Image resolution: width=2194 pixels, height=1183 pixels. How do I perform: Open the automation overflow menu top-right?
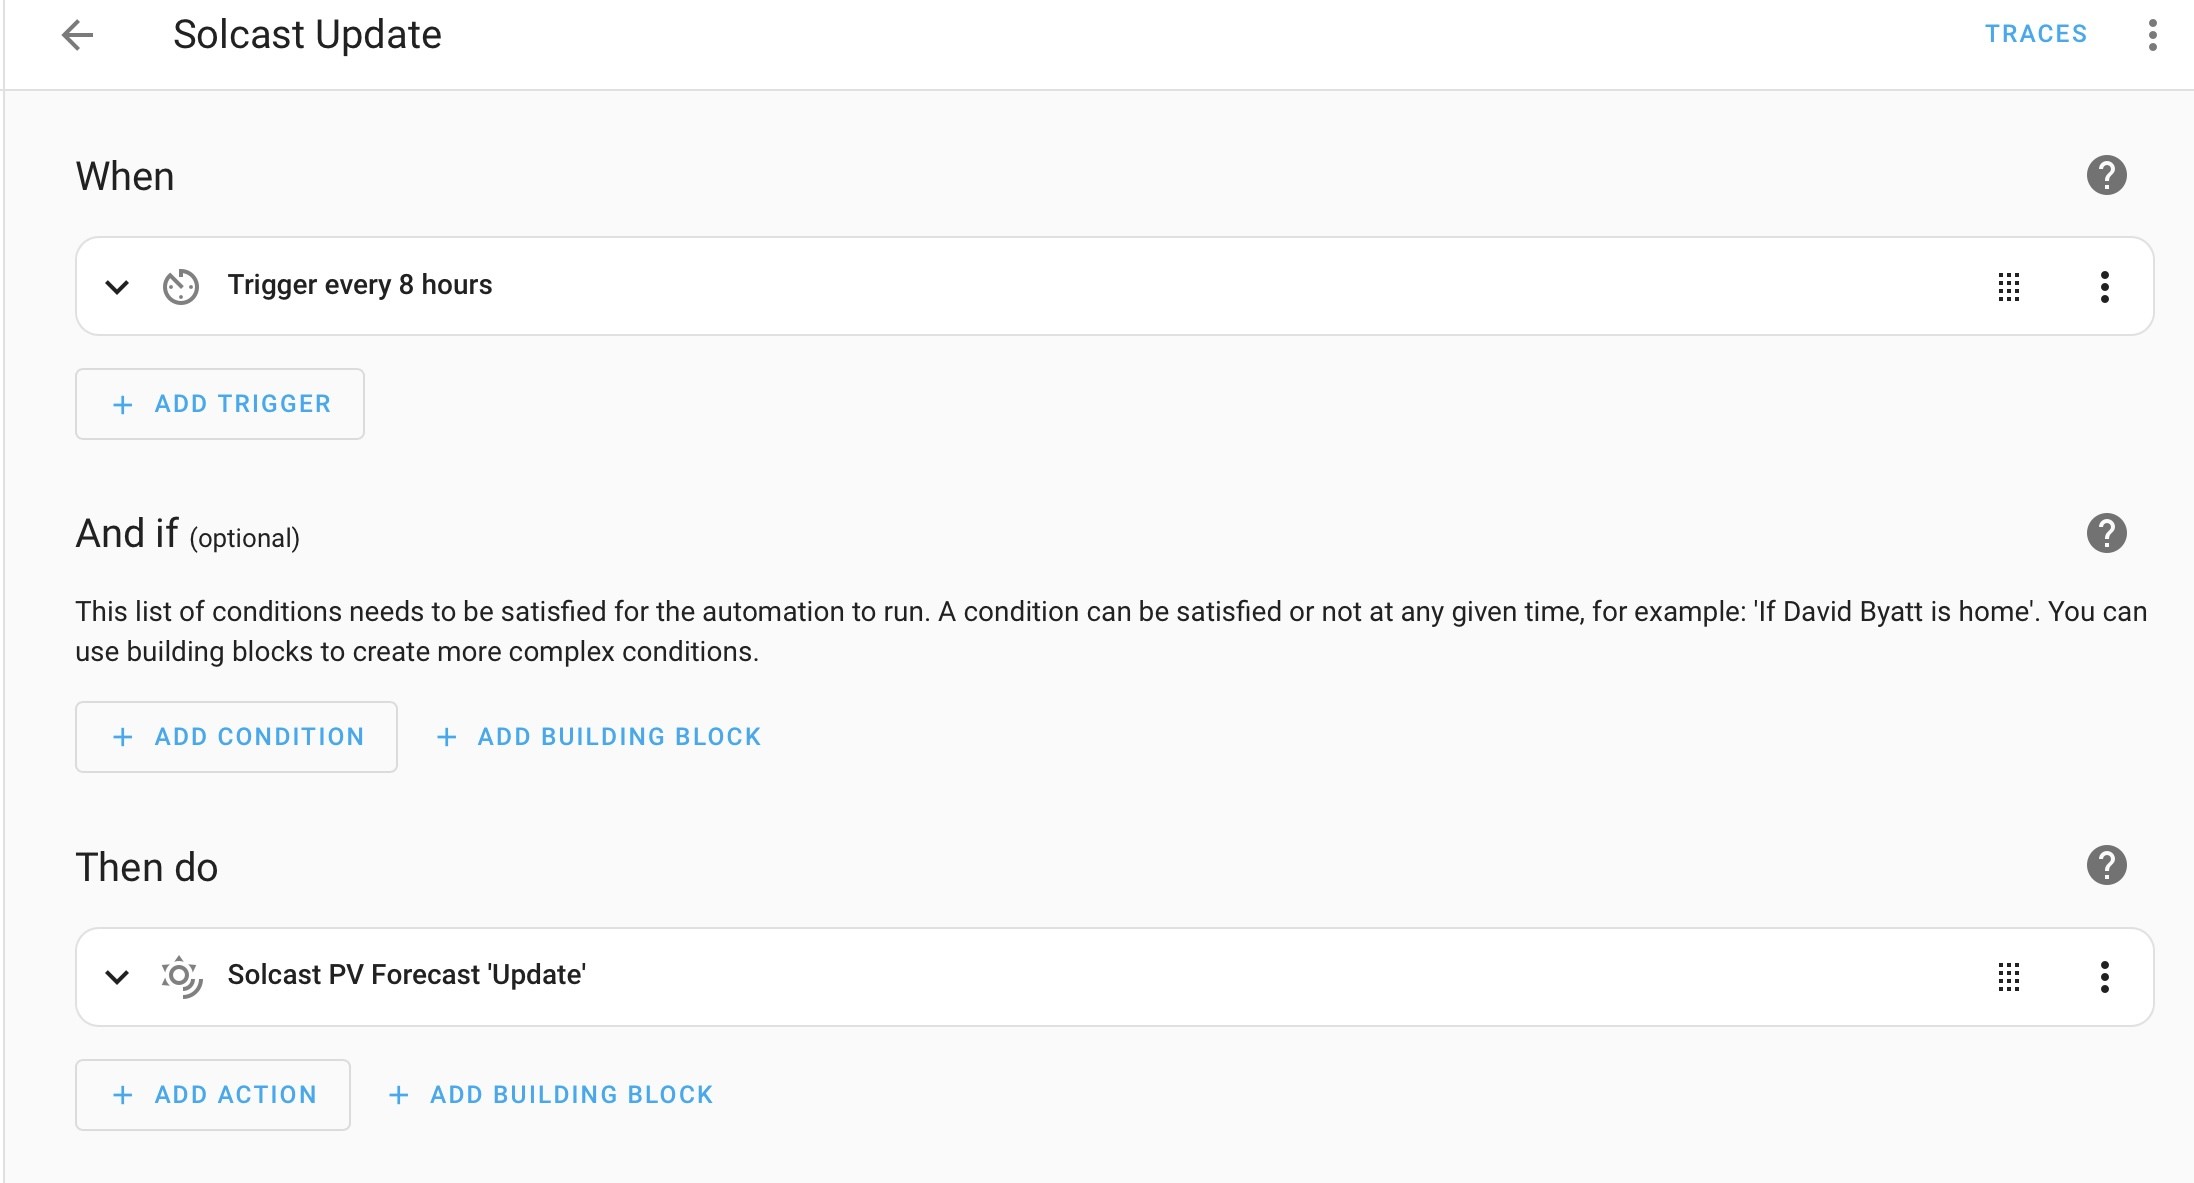pyautogui.click(x=2152, y=35)
